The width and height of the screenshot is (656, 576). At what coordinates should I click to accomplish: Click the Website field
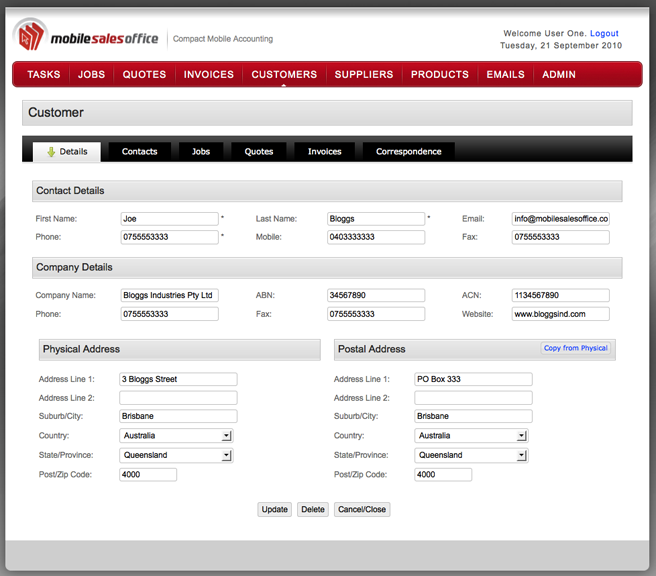560,314
